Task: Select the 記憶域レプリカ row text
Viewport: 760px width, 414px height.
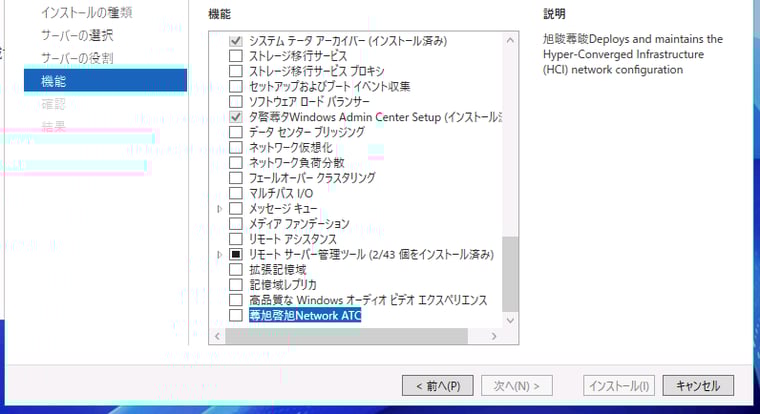Action: point(283,285)
